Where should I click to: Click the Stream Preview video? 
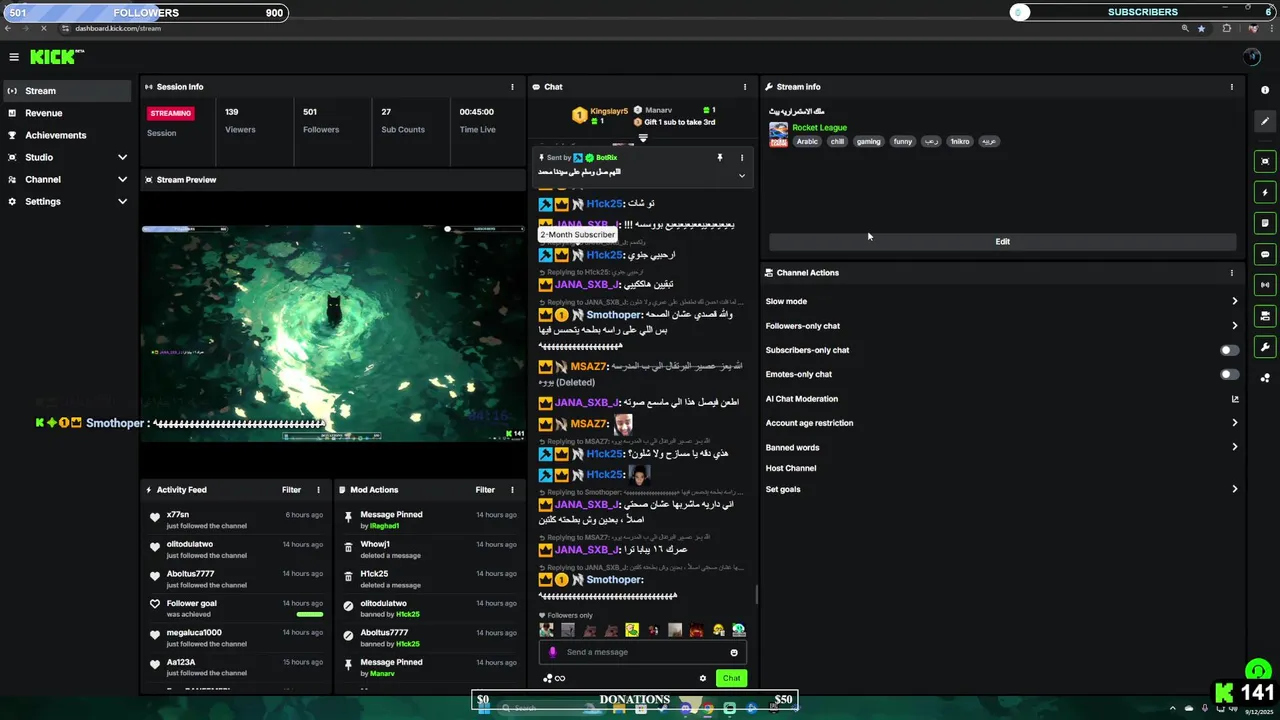(x=333, y=333)
